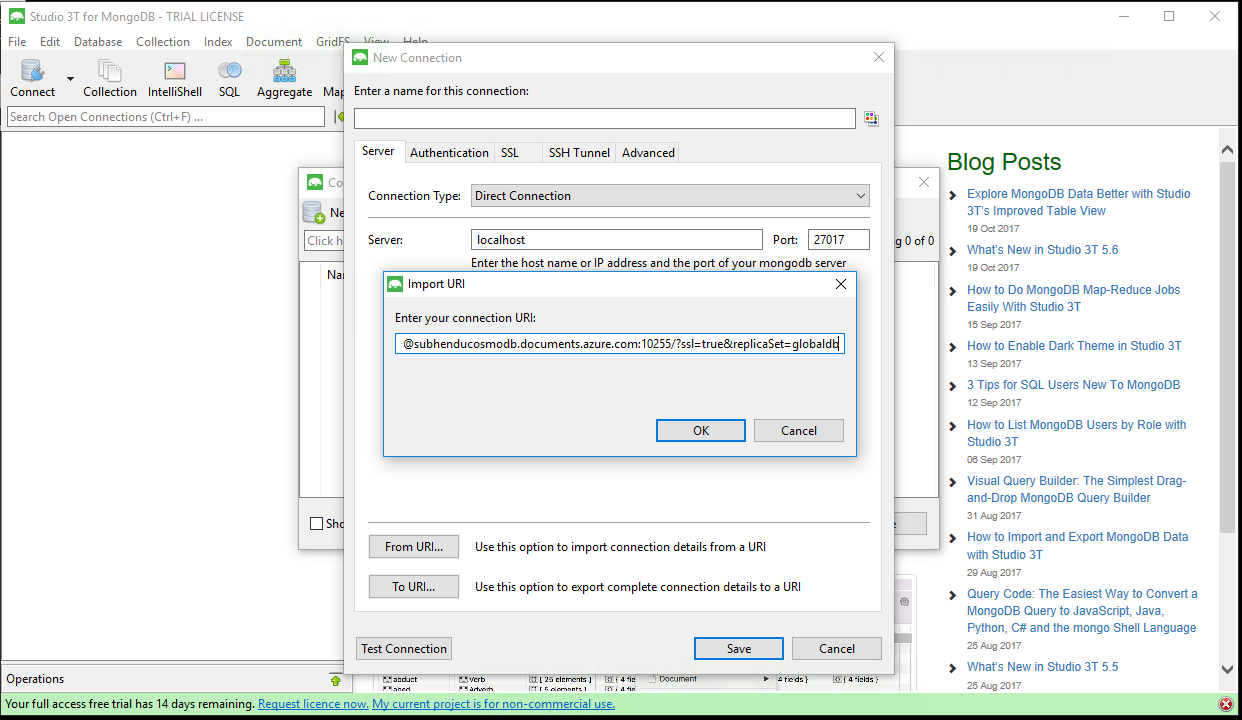
Task: Click Cancel in the Import URI dialog
Action: [799, 430]
